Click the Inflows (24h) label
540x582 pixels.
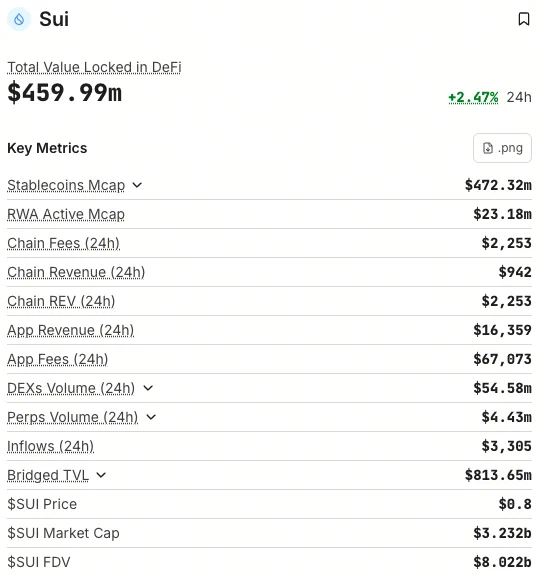[x=50, y=446]
